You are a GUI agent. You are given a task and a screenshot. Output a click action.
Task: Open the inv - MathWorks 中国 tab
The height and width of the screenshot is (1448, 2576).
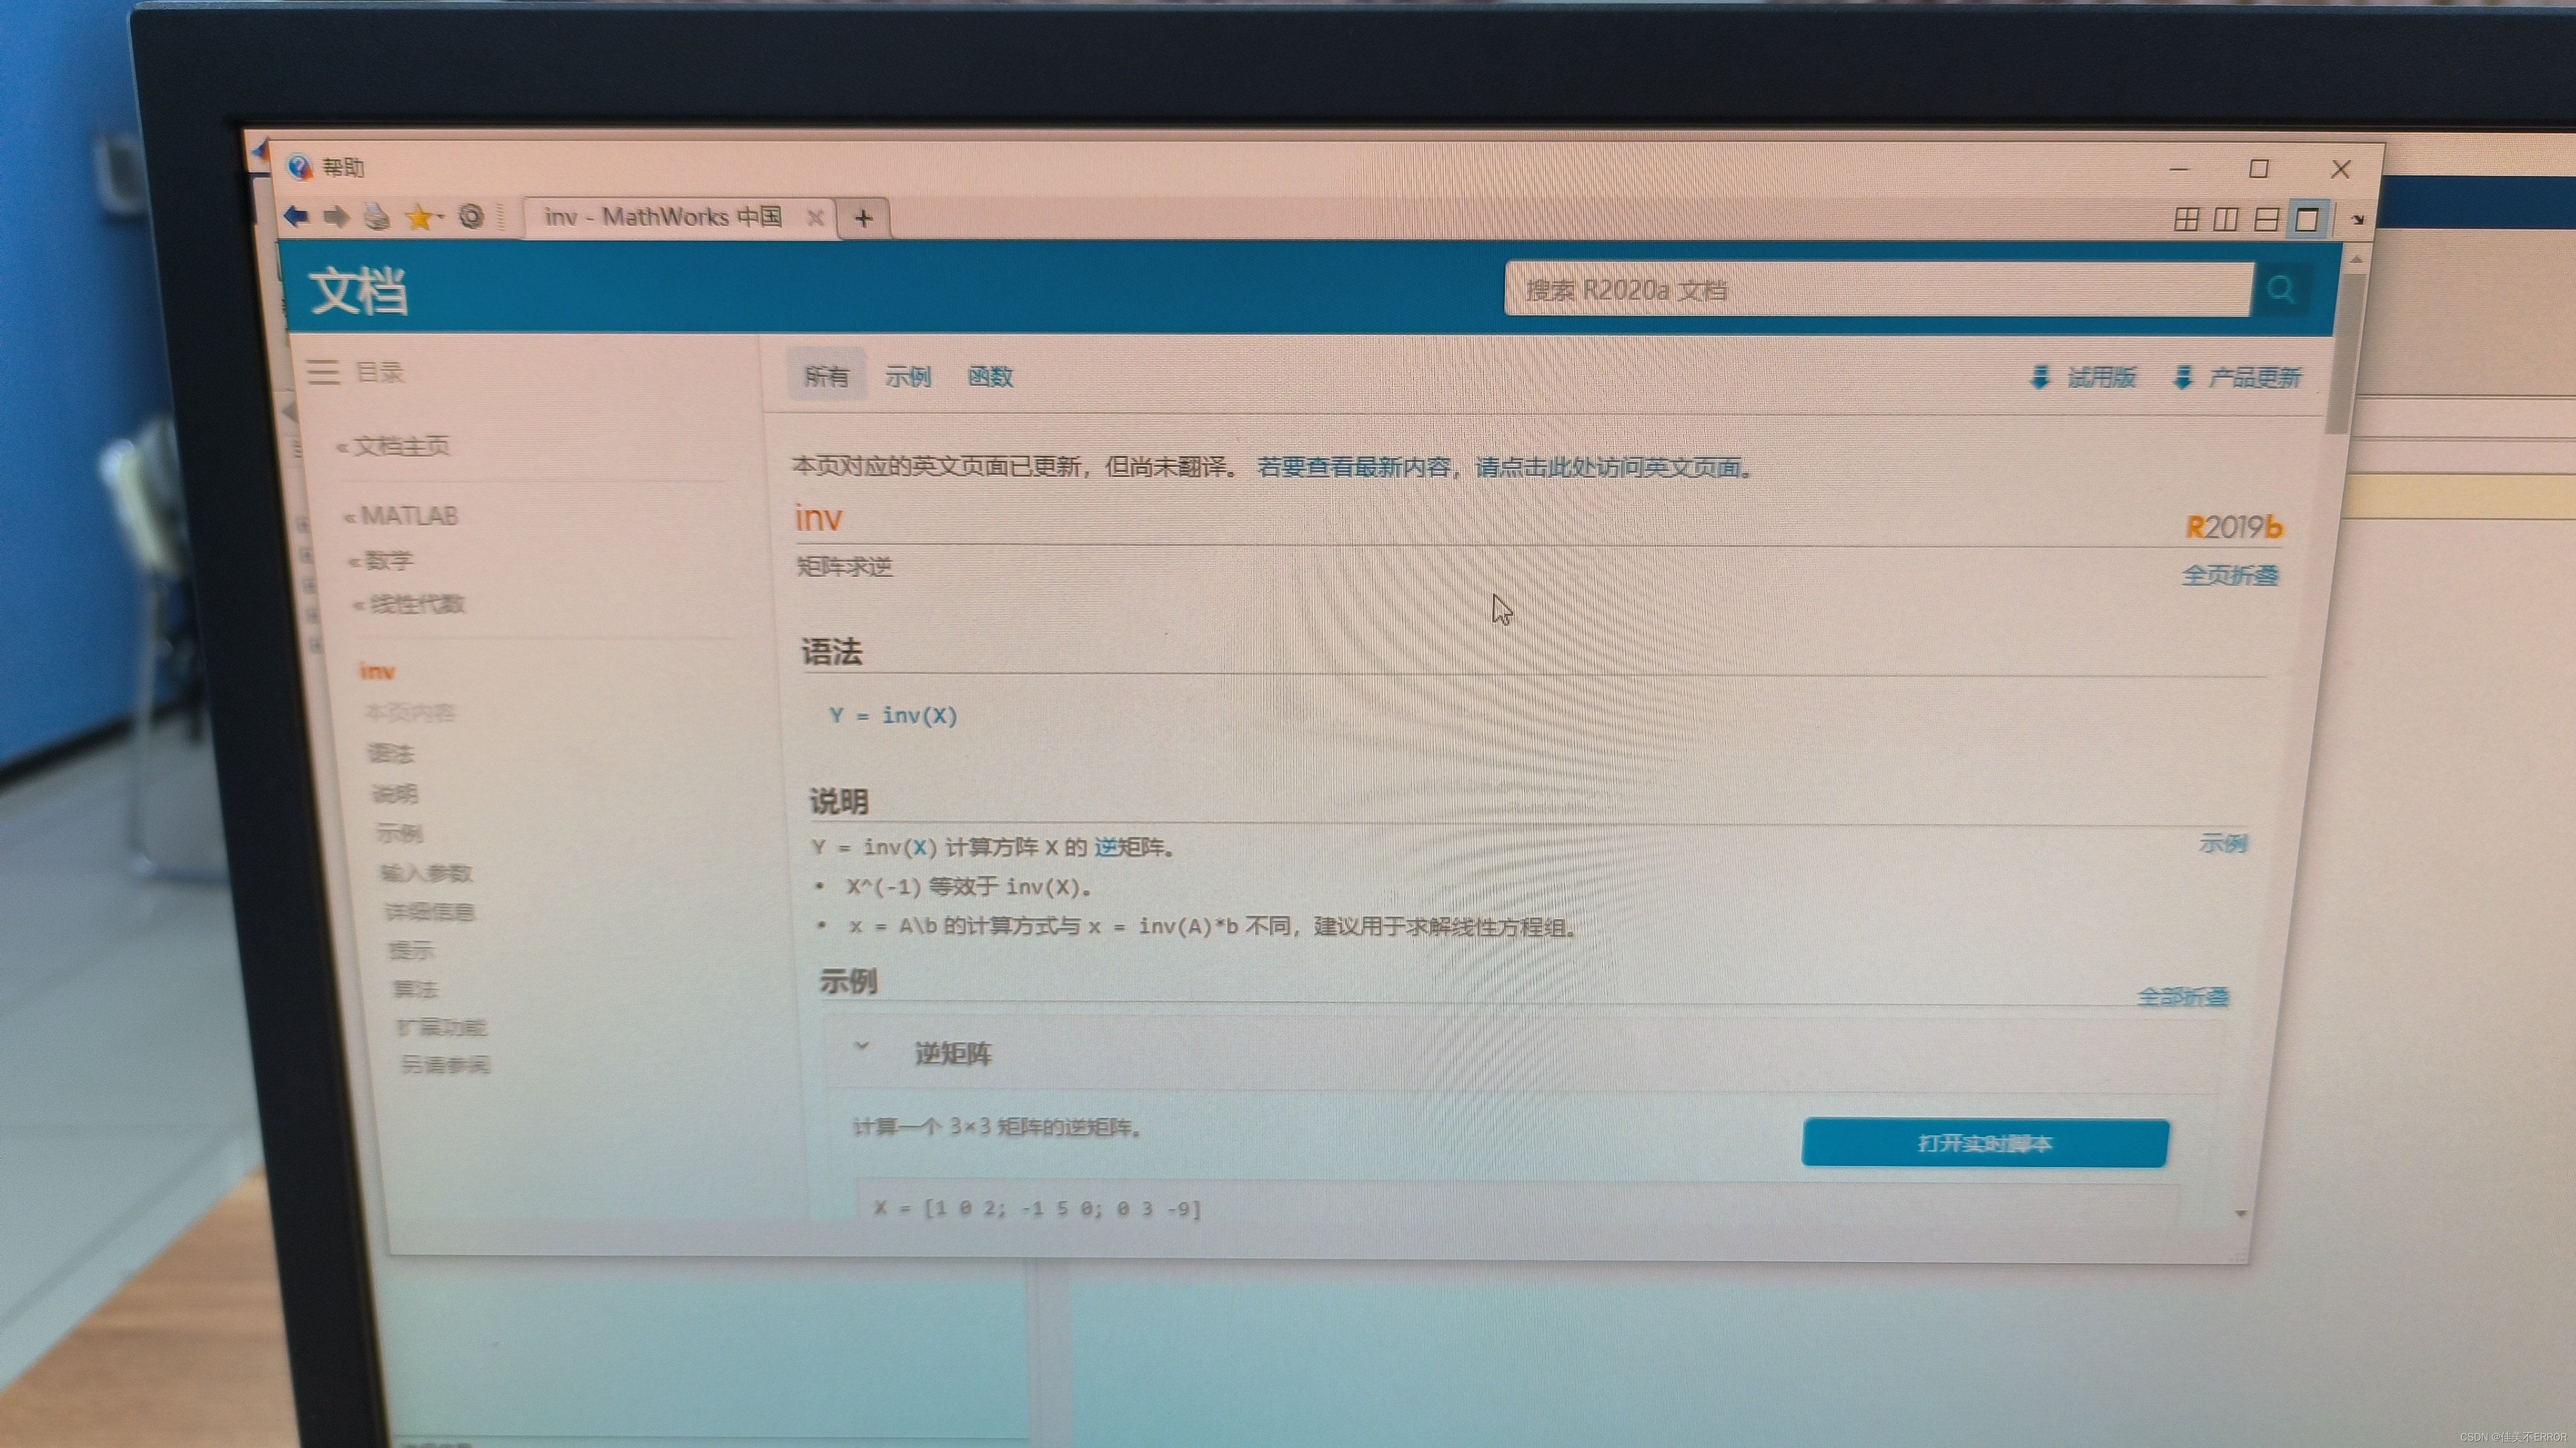(x=664, y=217)
